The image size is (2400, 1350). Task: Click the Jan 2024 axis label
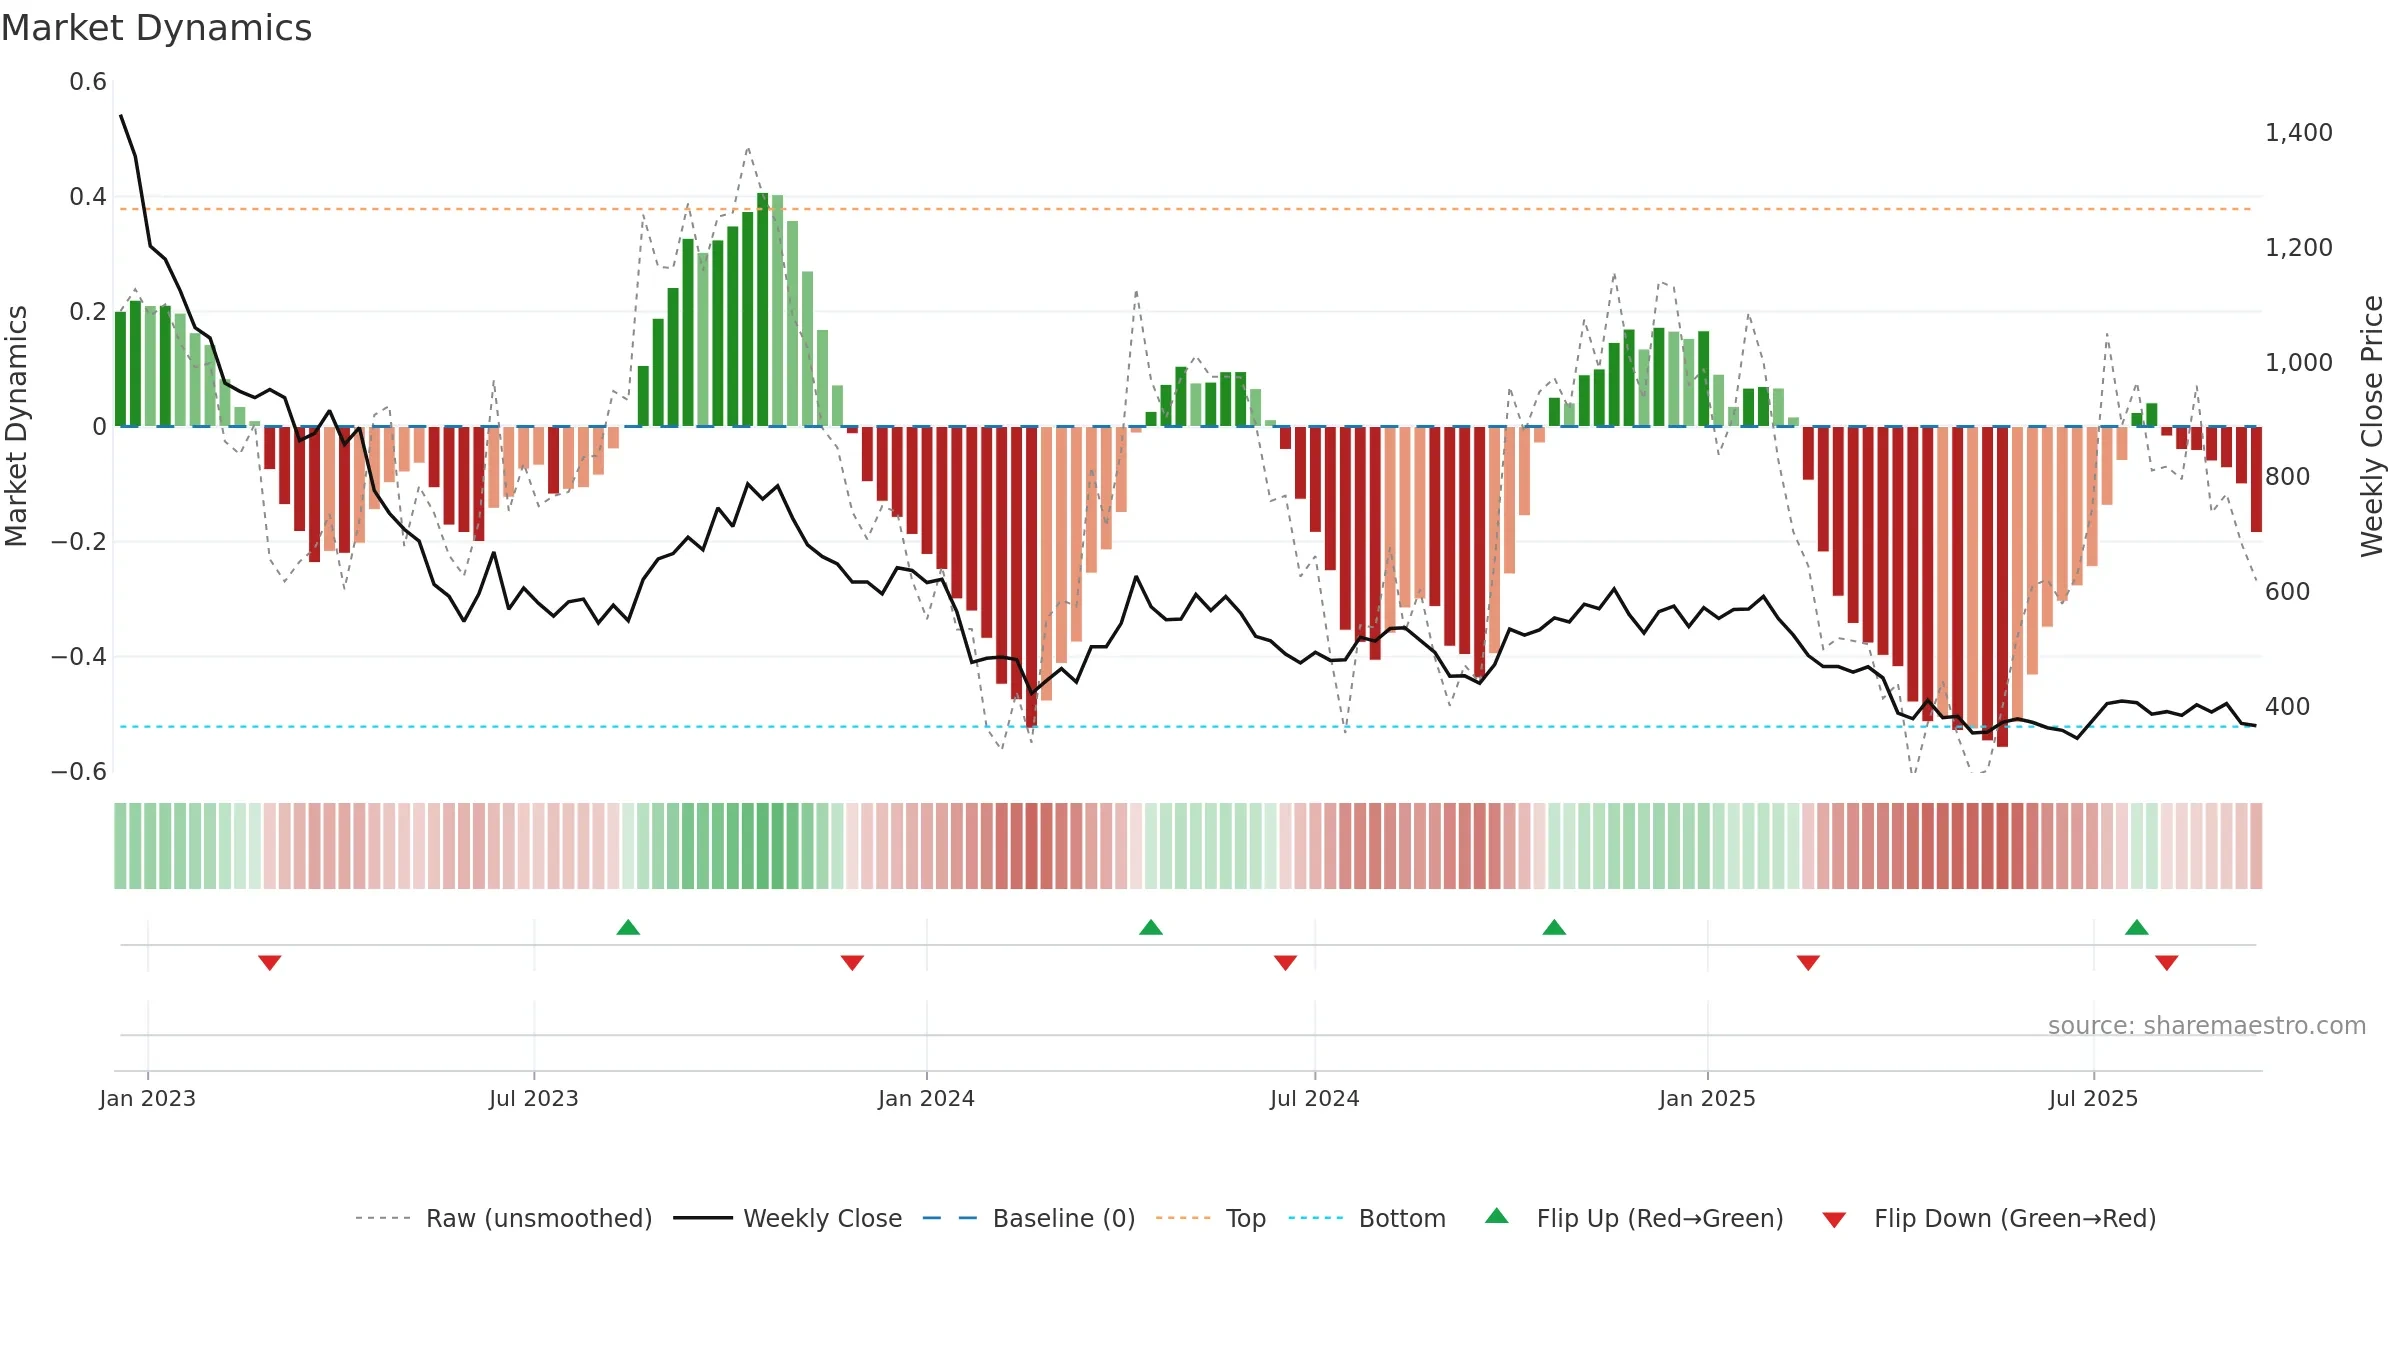(927, 1098)
